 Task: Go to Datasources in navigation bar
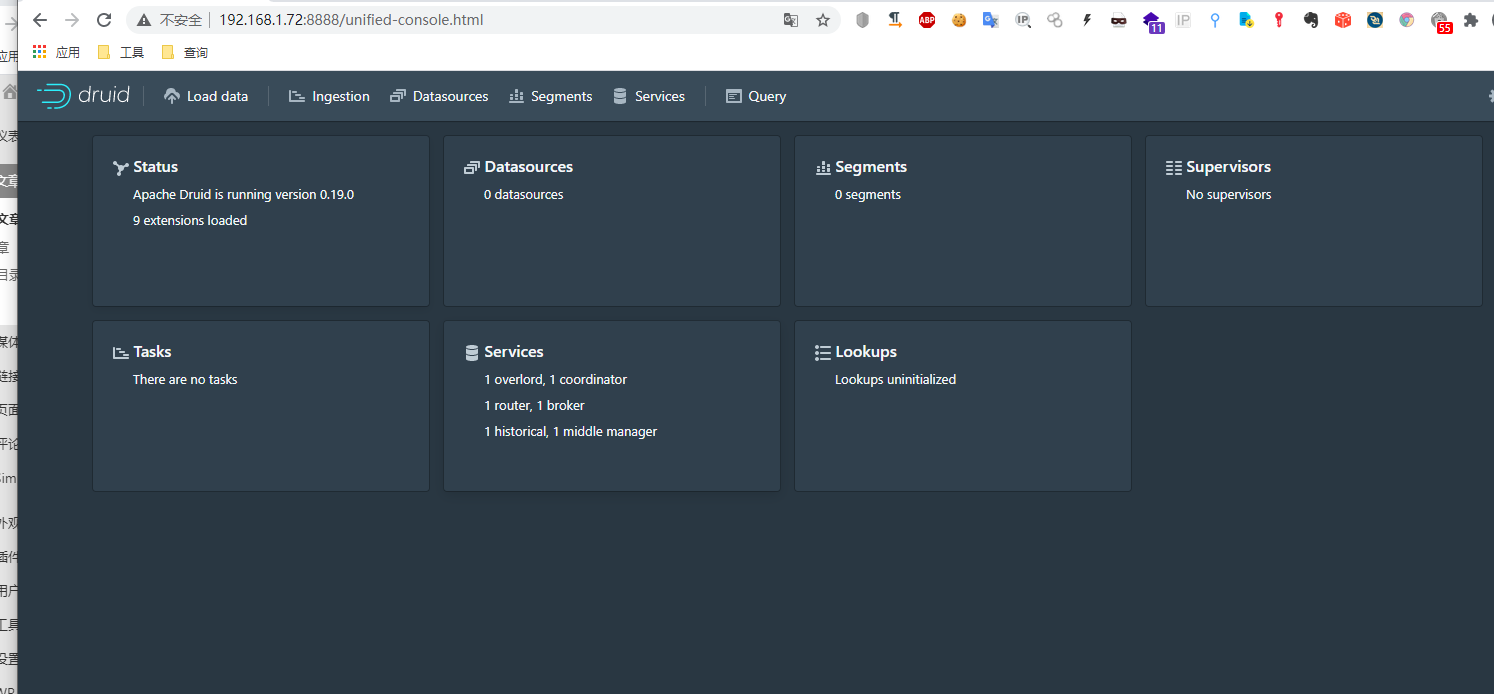439,96
